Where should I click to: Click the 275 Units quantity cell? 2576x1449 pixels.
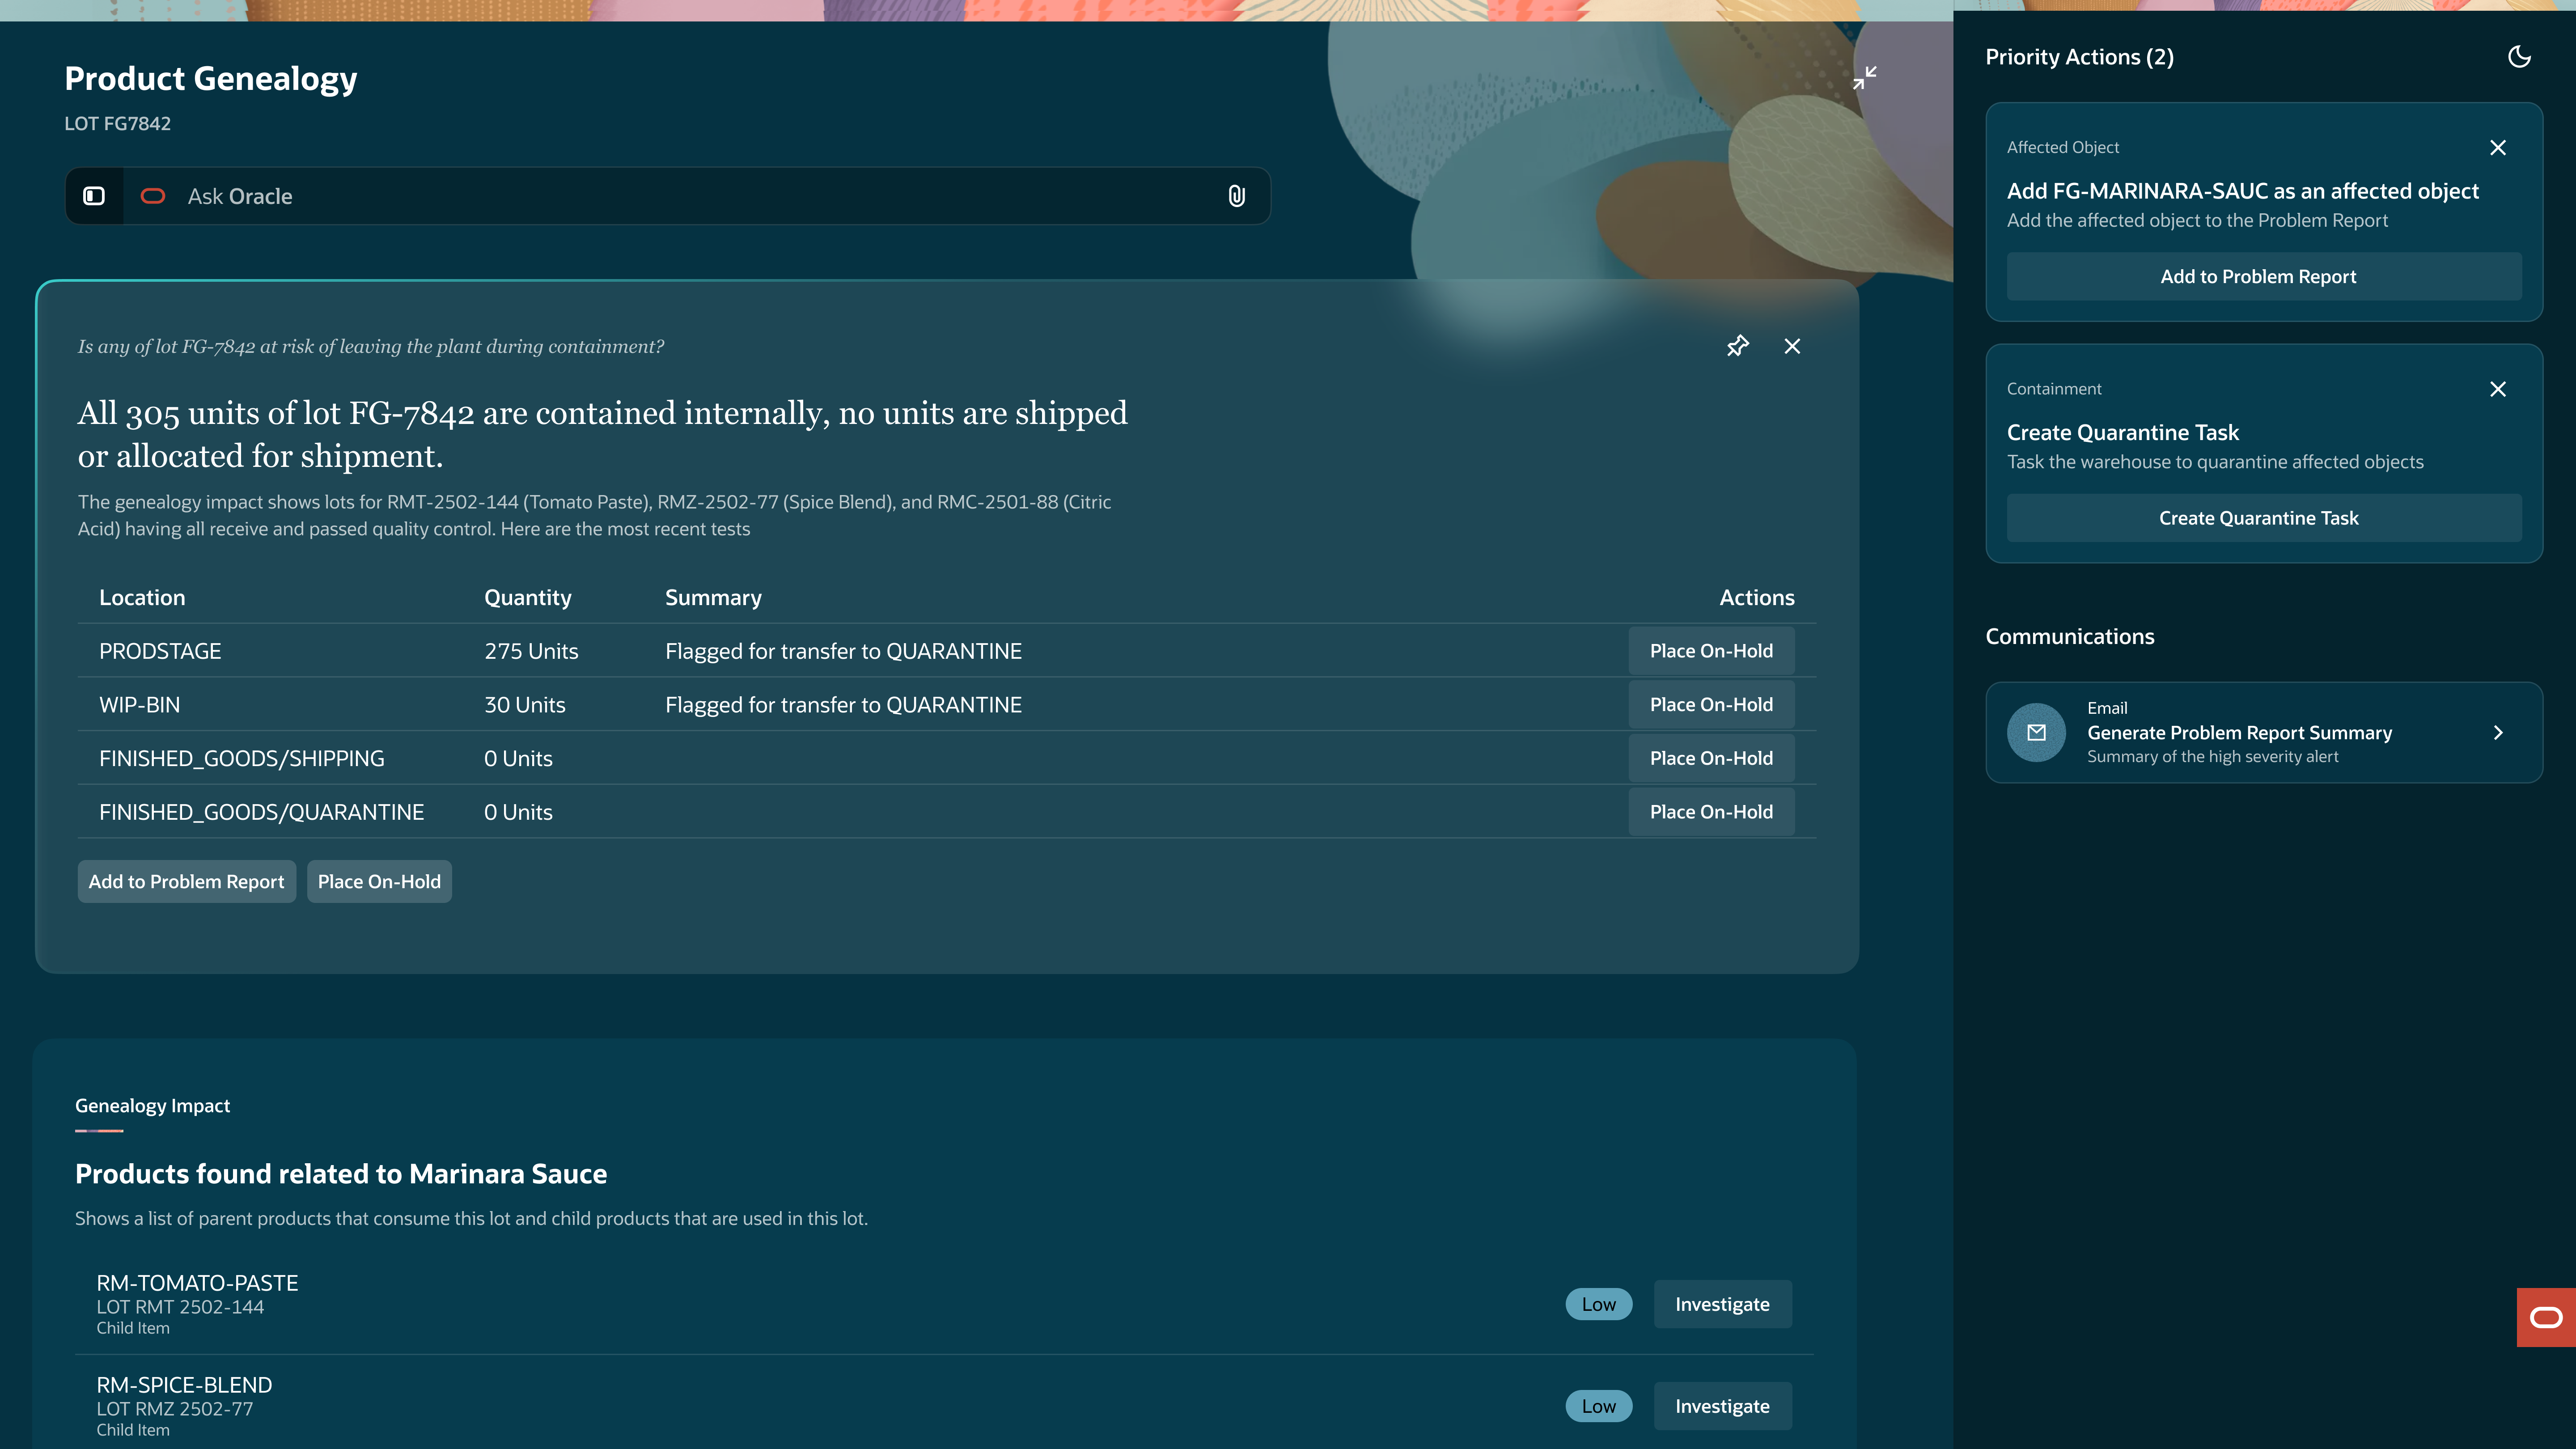click(531, 651)
